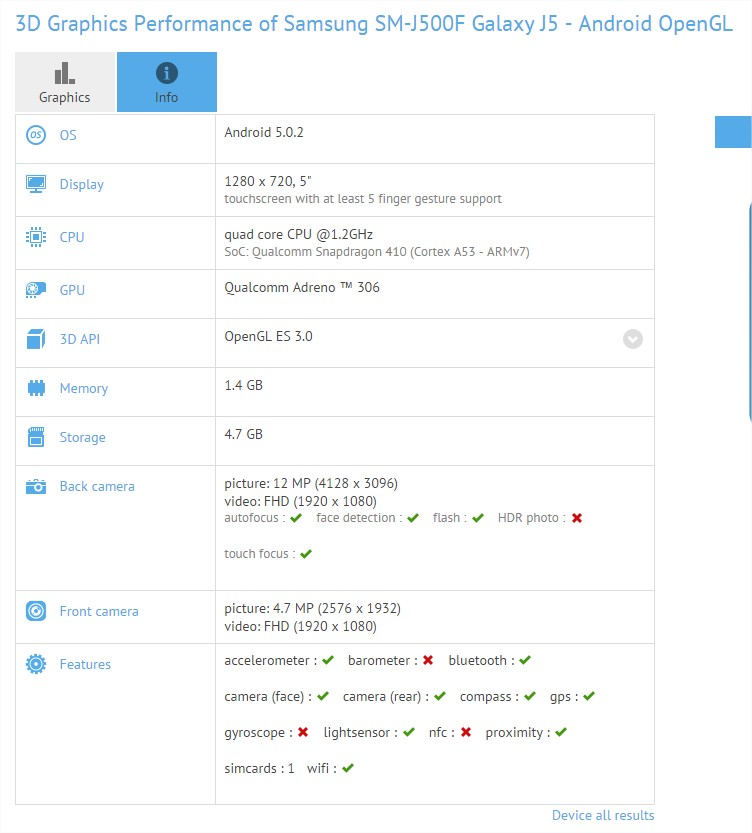Screen dimensions: 752x833
Task: Click the Storage card icon
Action: pos(36,437)
